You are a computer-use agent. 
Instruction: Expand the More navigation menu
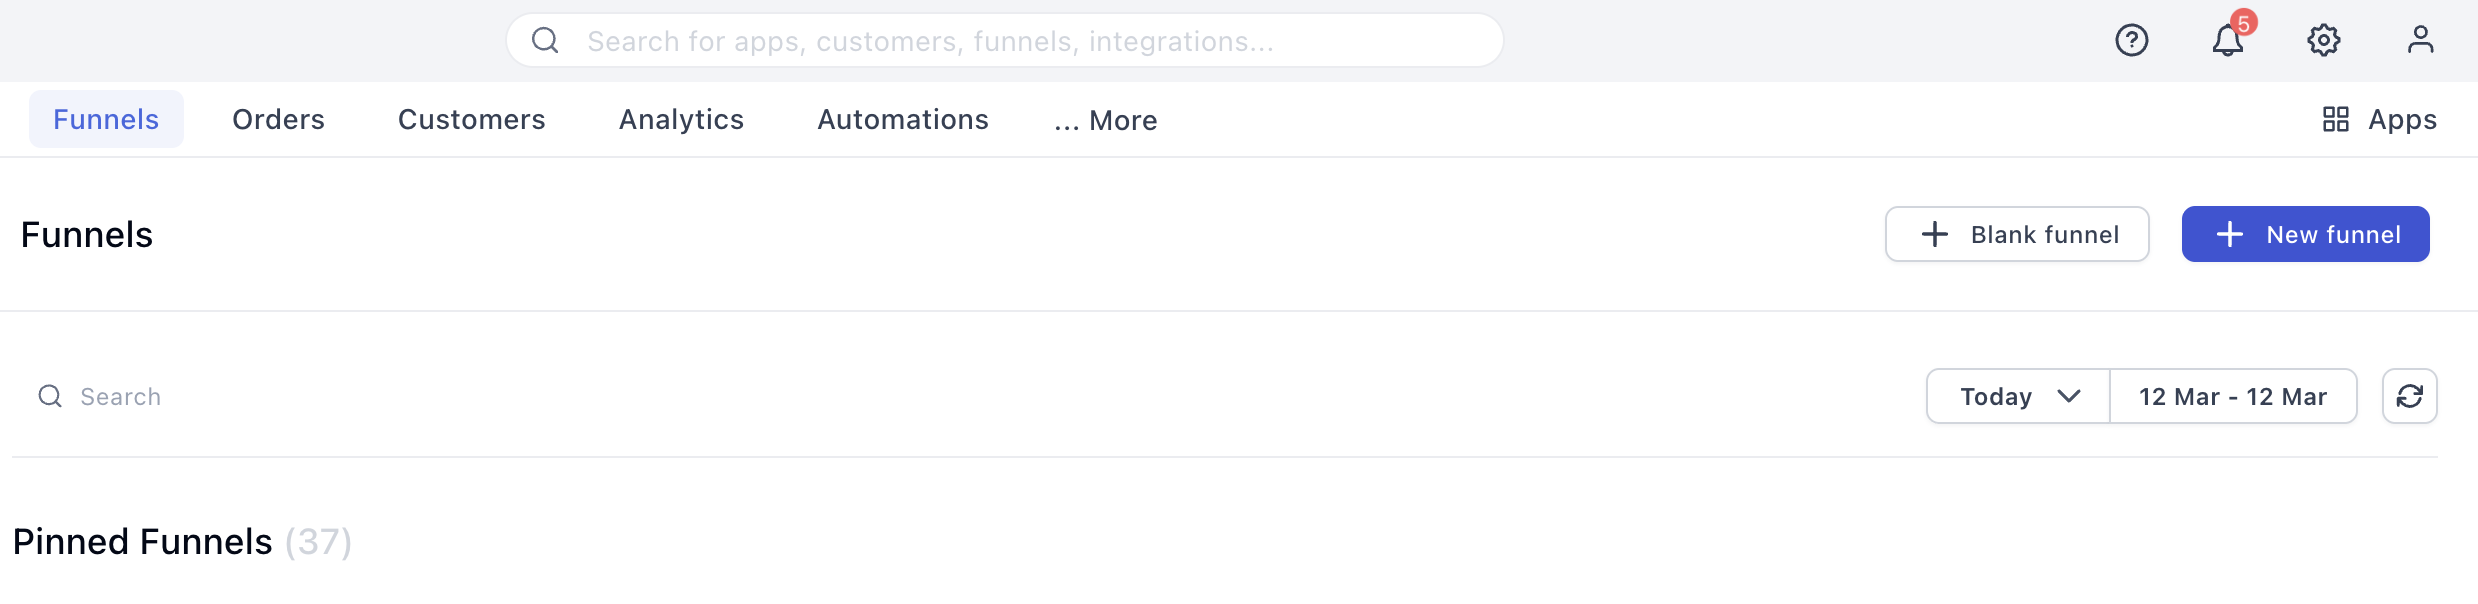coord(1105,120)
